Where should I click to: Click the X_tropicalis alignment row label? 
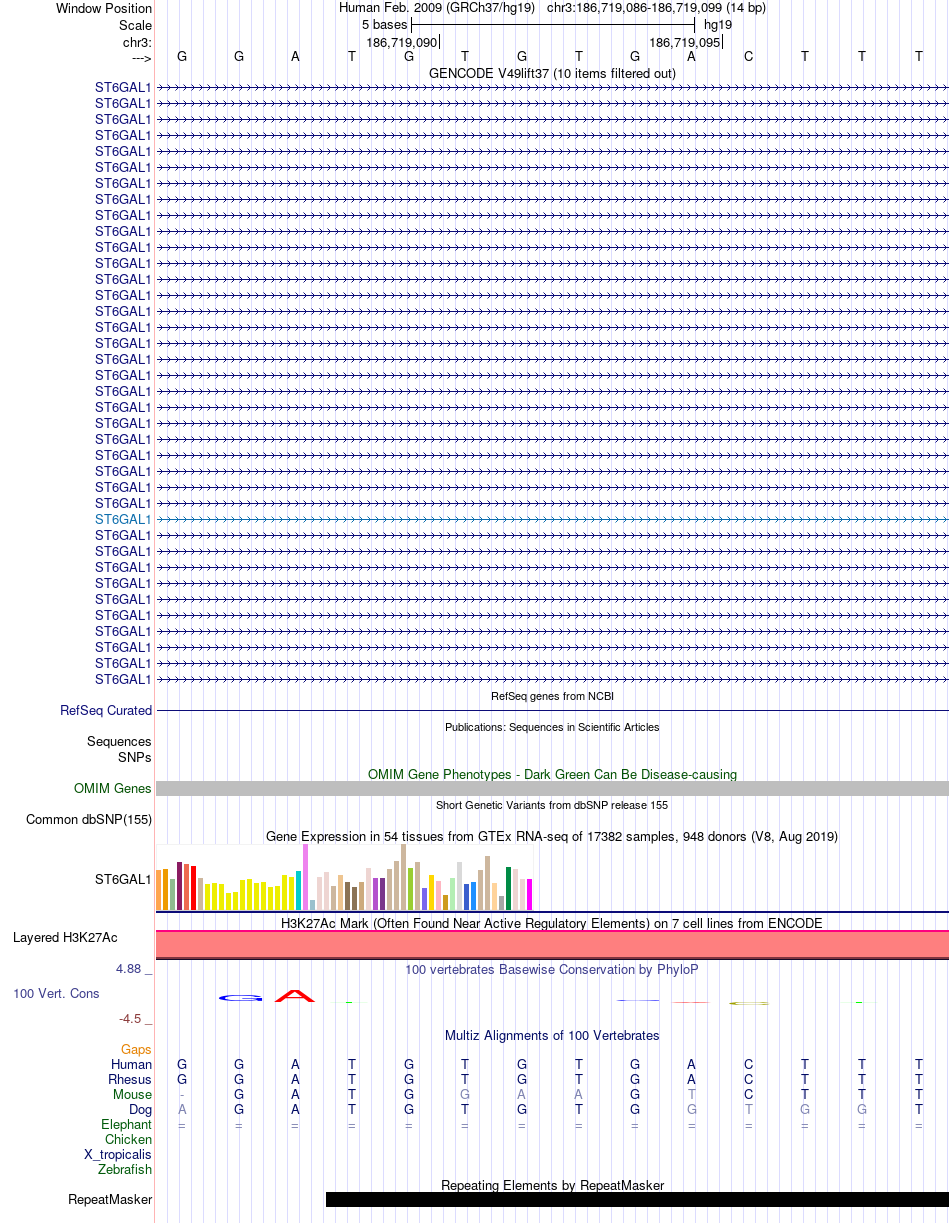118,1155
